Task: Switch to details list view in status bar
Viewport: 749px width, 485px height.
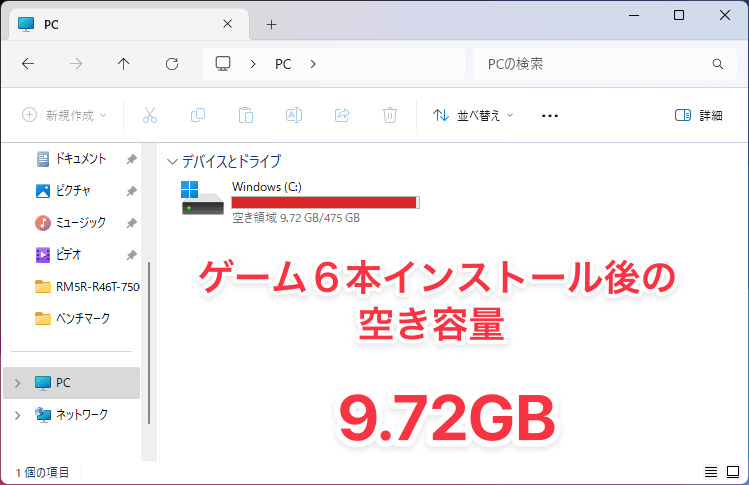Action: [x=711, y=472]
